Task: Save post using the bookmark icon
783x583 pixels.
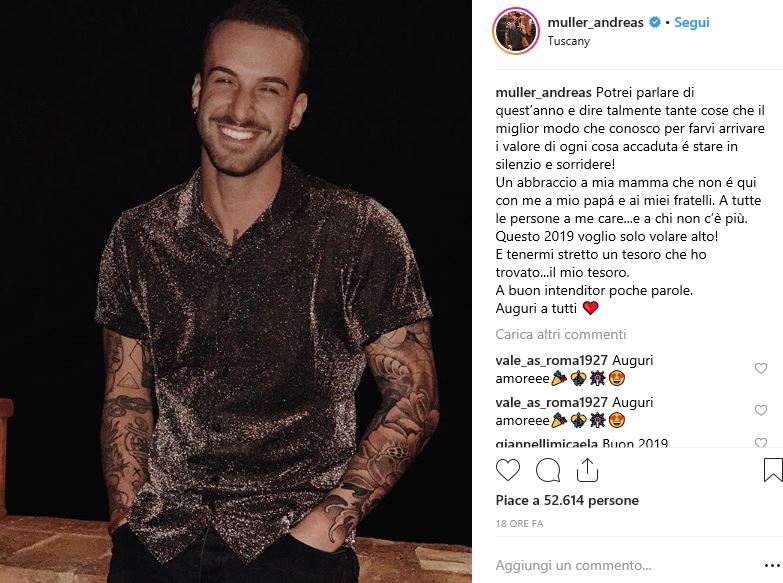Action: [773, 470]
